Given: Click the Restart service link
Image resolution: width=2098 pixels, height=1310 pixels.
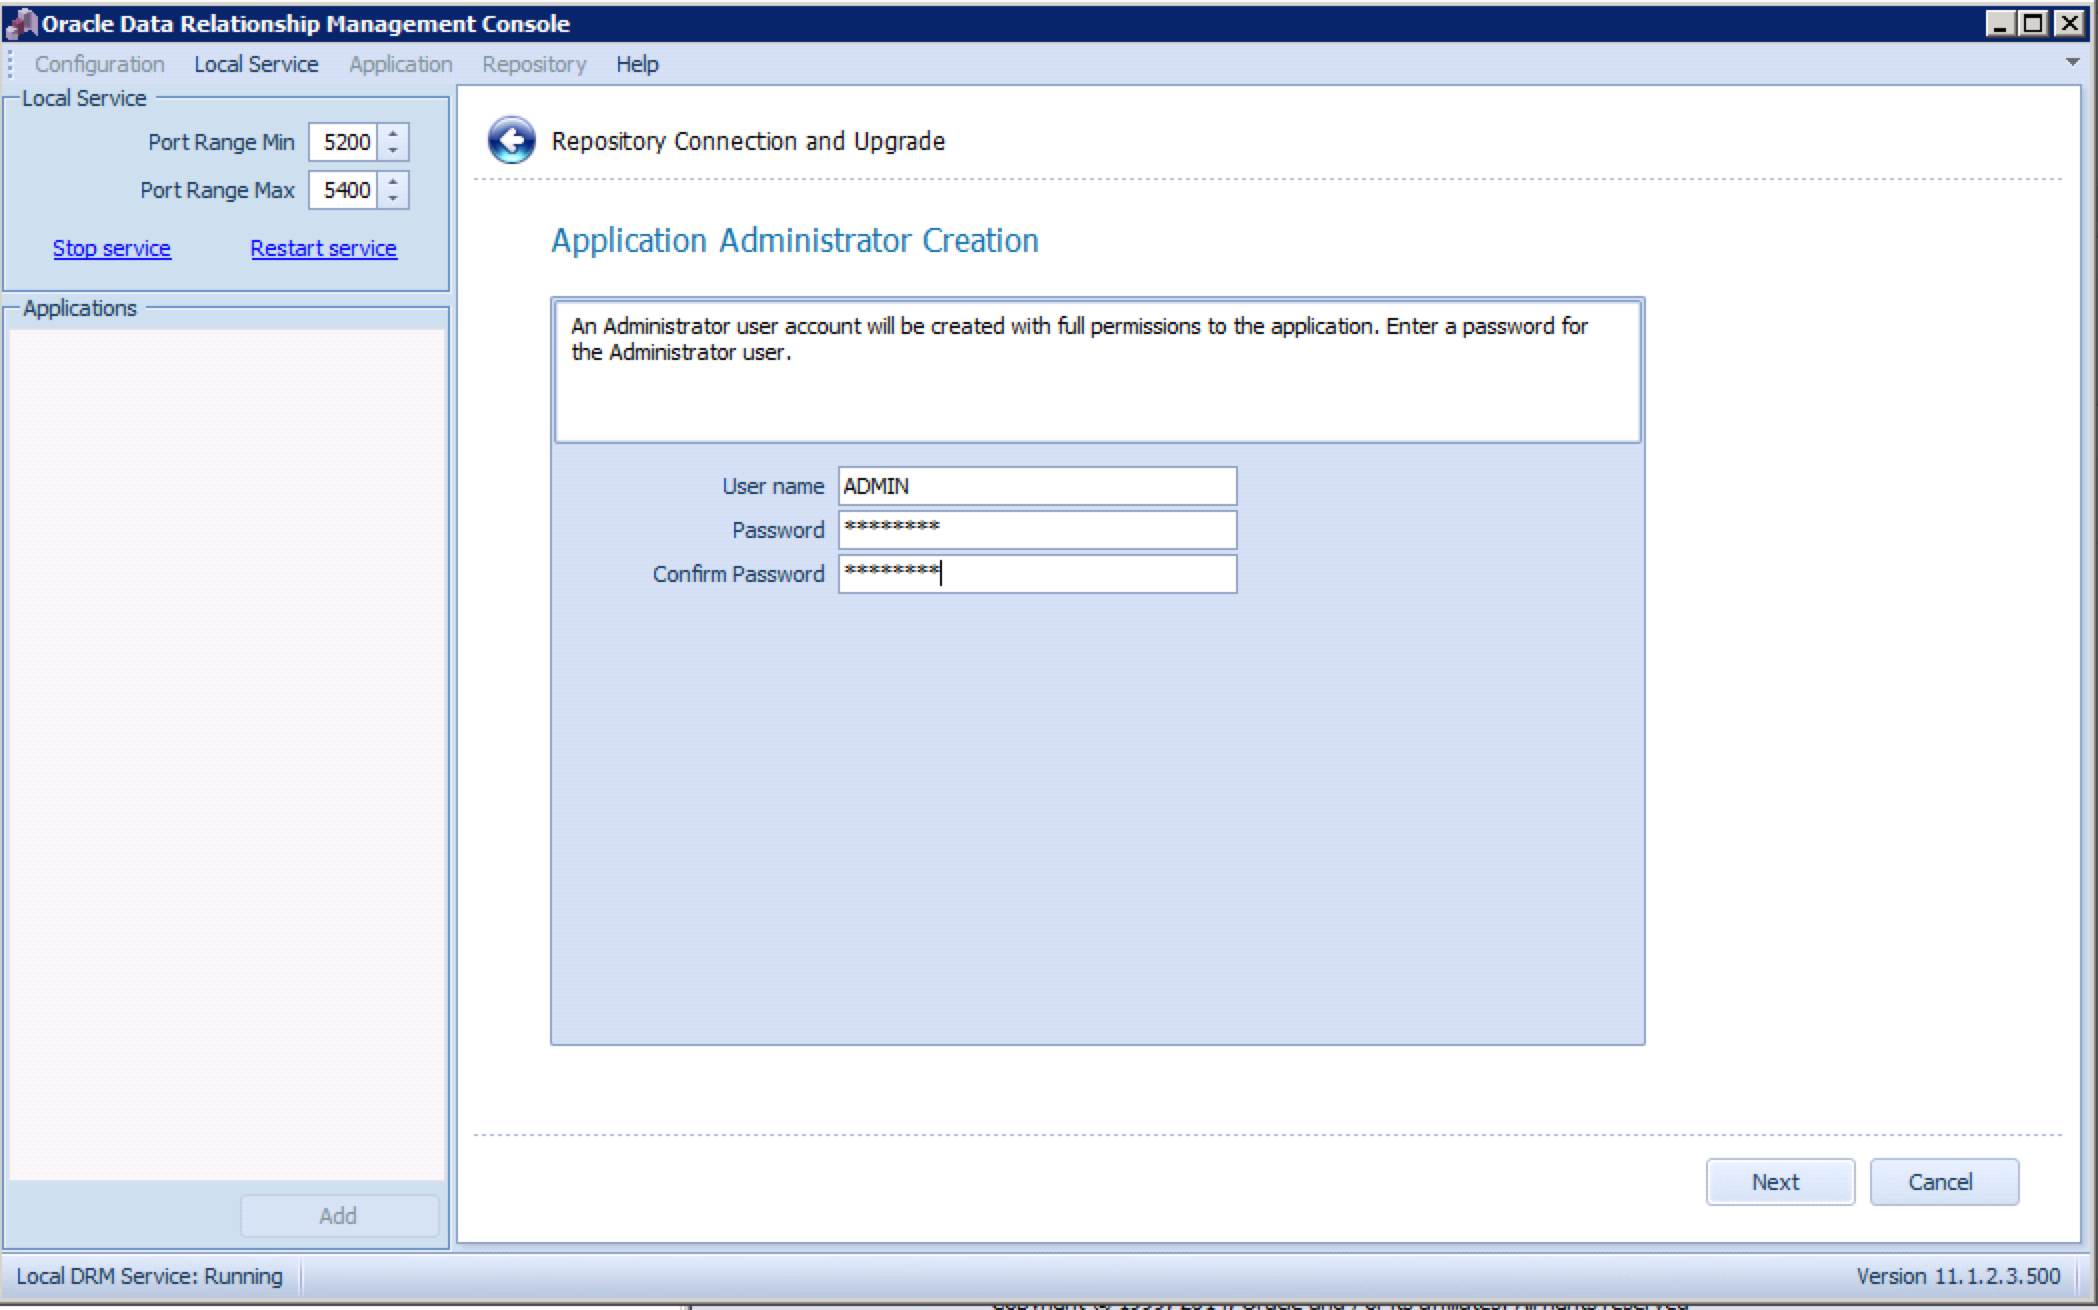Looking at the screenshot, I should coord(323,248).
